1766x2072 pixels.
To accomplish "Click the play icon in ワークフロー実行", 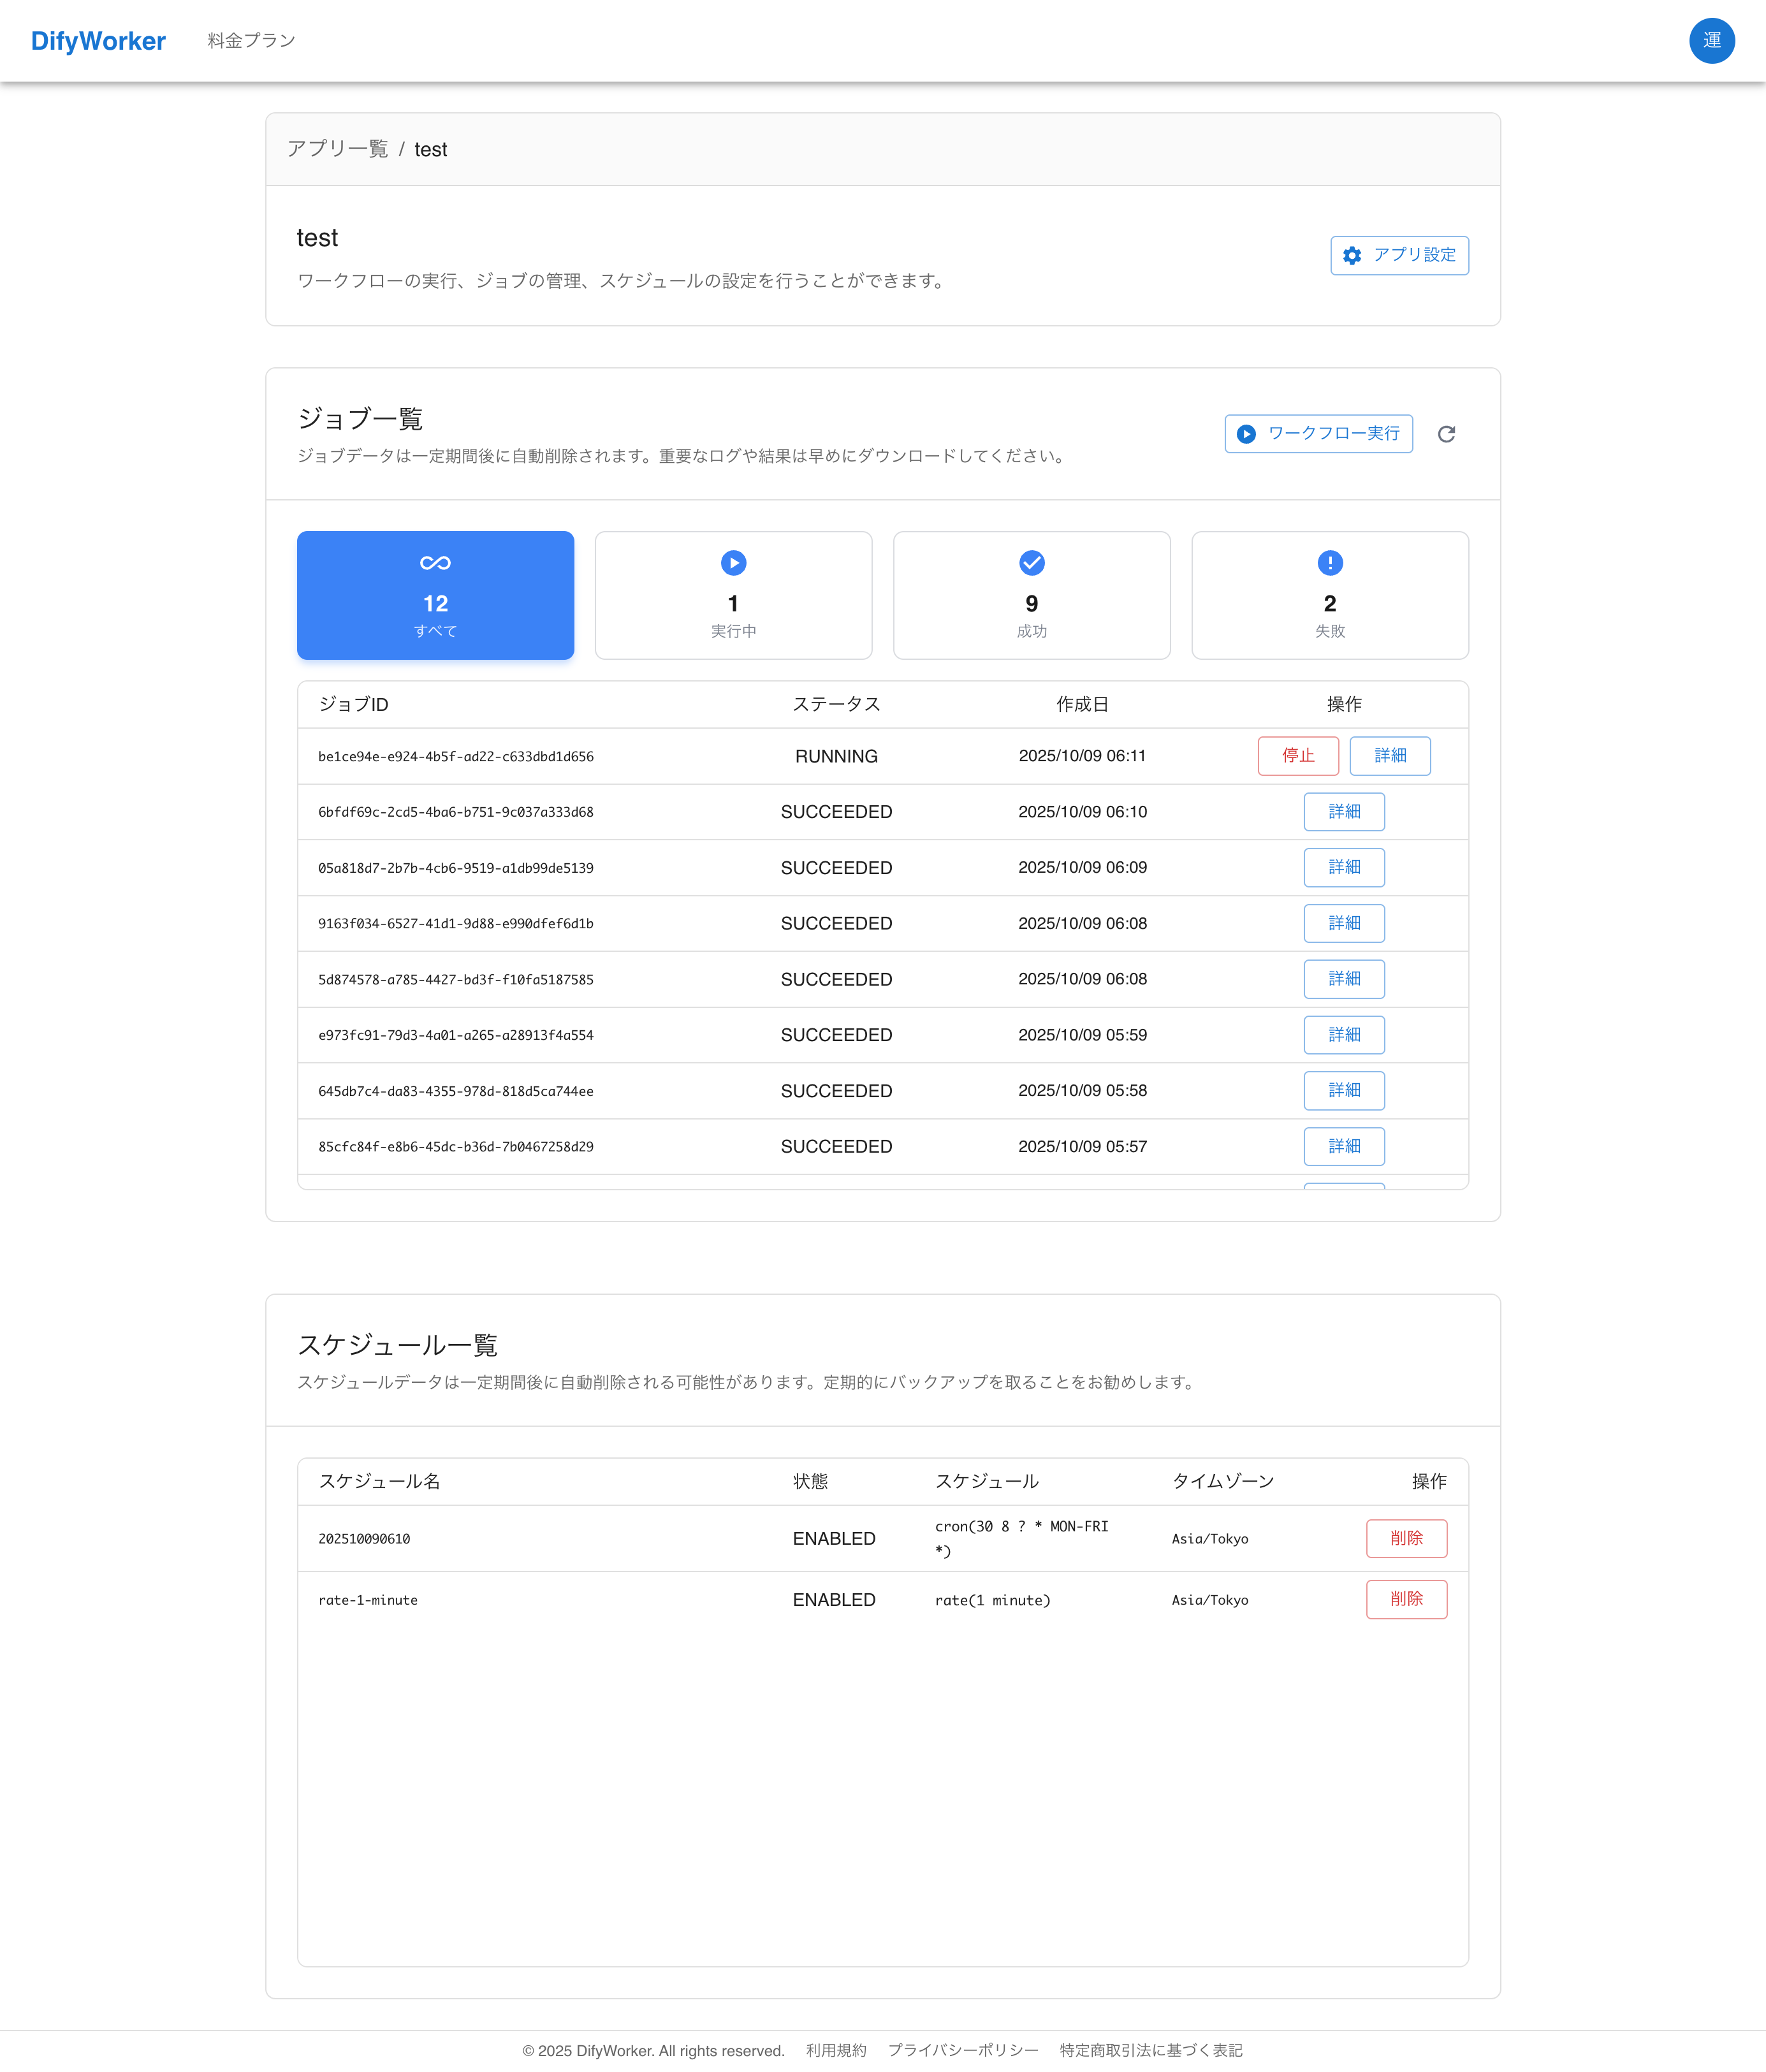I will (x=1246, y=434).
